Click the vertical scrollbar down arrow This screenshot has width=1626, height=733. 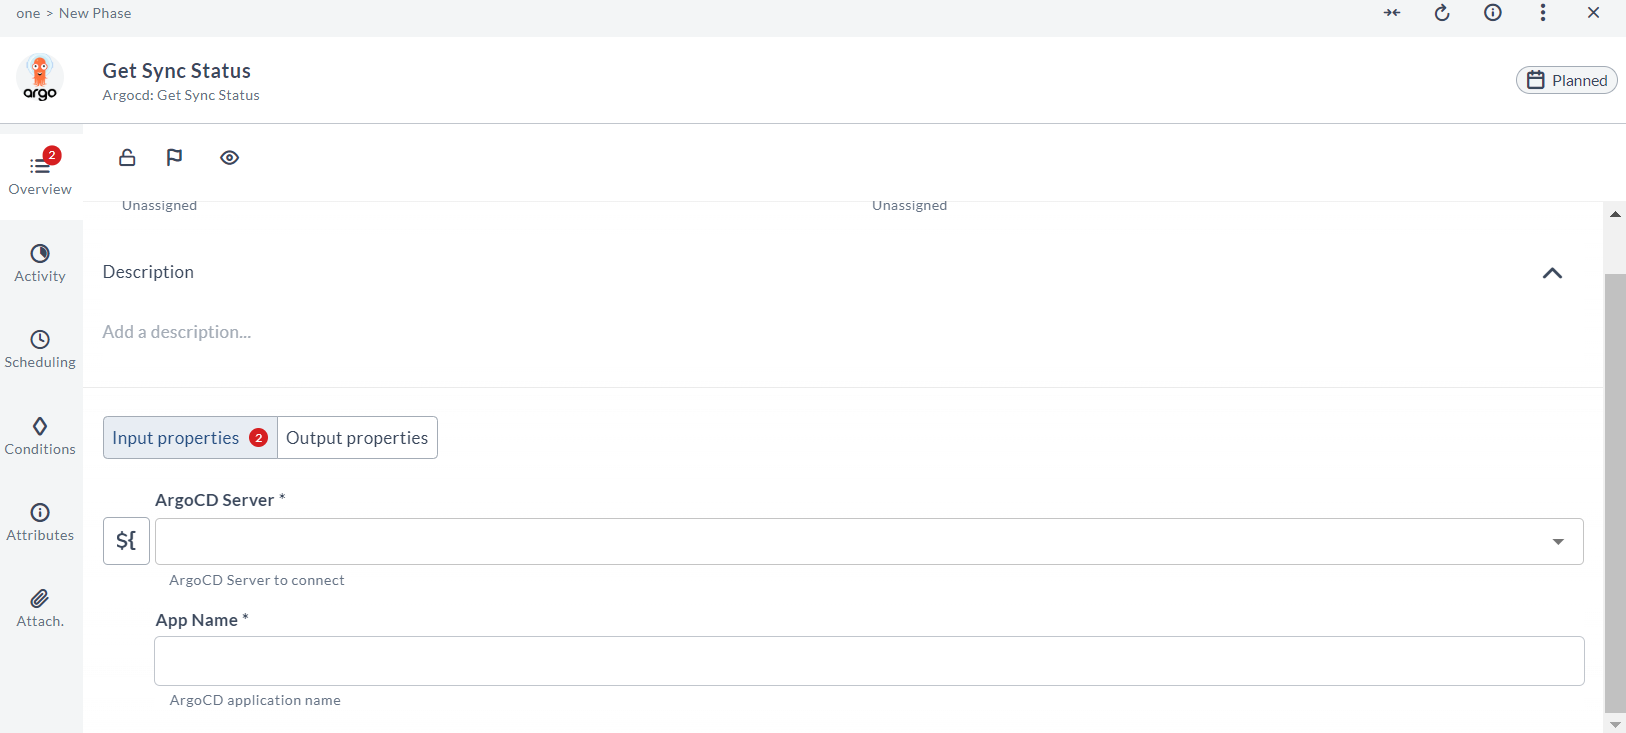(x=1615, y=724)
